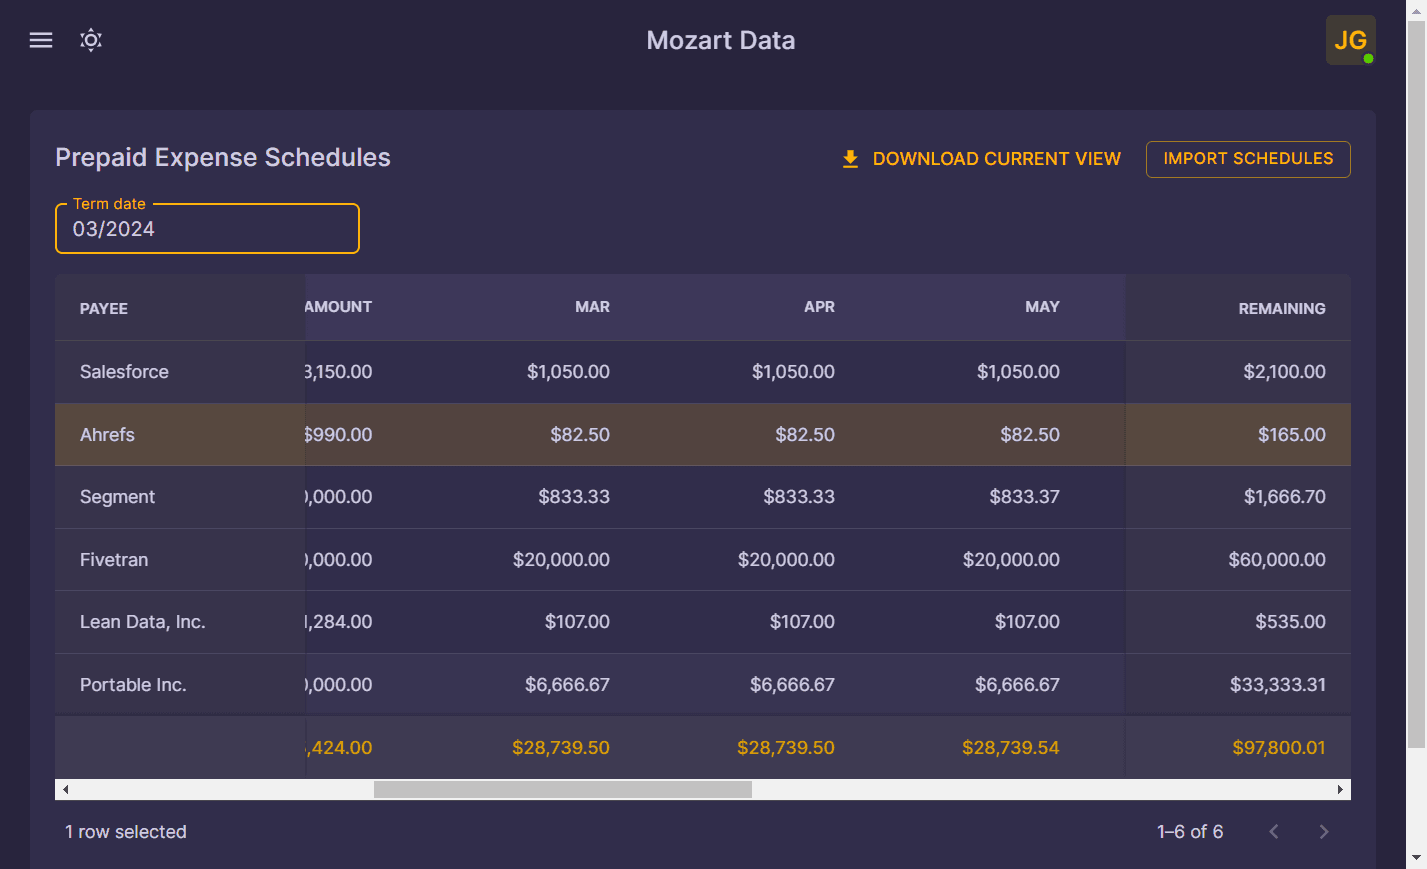Toggle the light/dark theme sun icon
This screenshot has width=1427, height=869.
pyautogui.click(x=90, y=40)
